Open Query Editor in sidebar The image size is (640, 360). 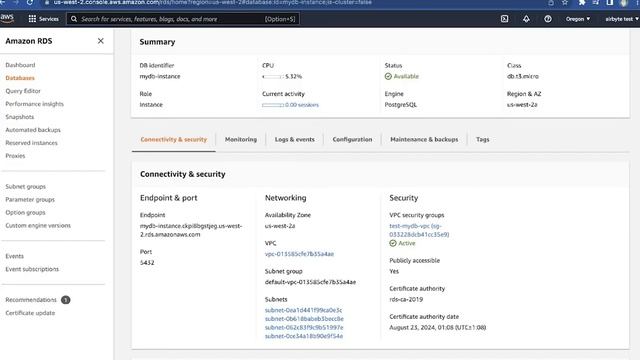[23, 91]
